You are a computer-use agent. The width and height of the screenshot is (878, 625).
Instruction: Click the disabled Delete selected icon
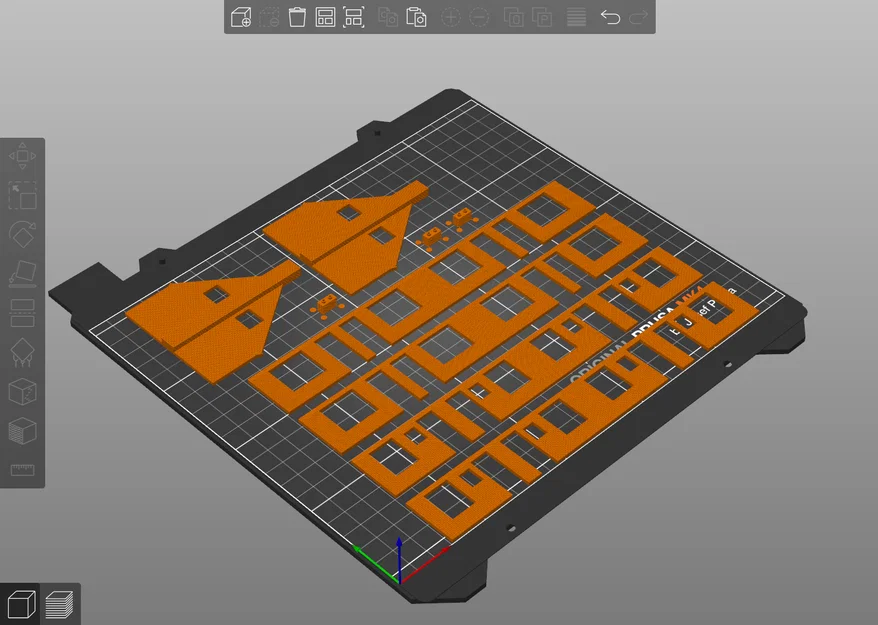(x=269, y=17)
